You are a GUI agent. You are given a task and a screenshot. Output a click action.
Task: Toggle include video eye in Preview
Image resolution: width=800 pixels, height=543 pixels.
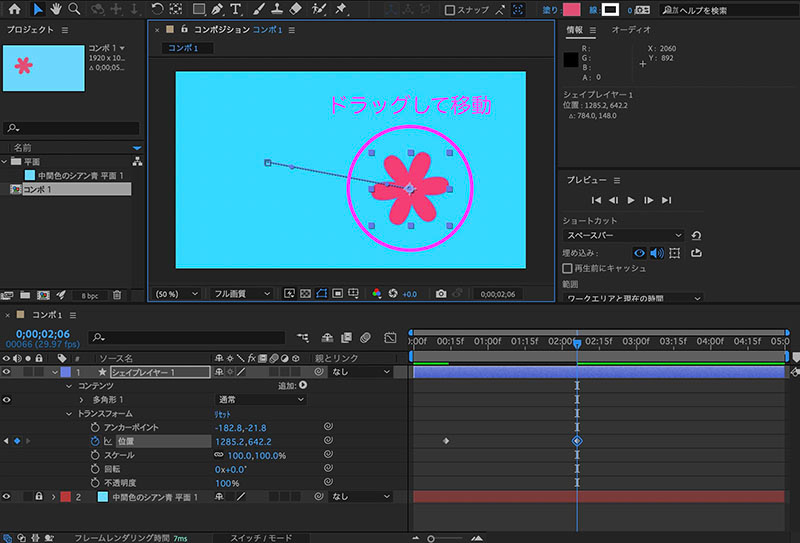pos(639,253)
